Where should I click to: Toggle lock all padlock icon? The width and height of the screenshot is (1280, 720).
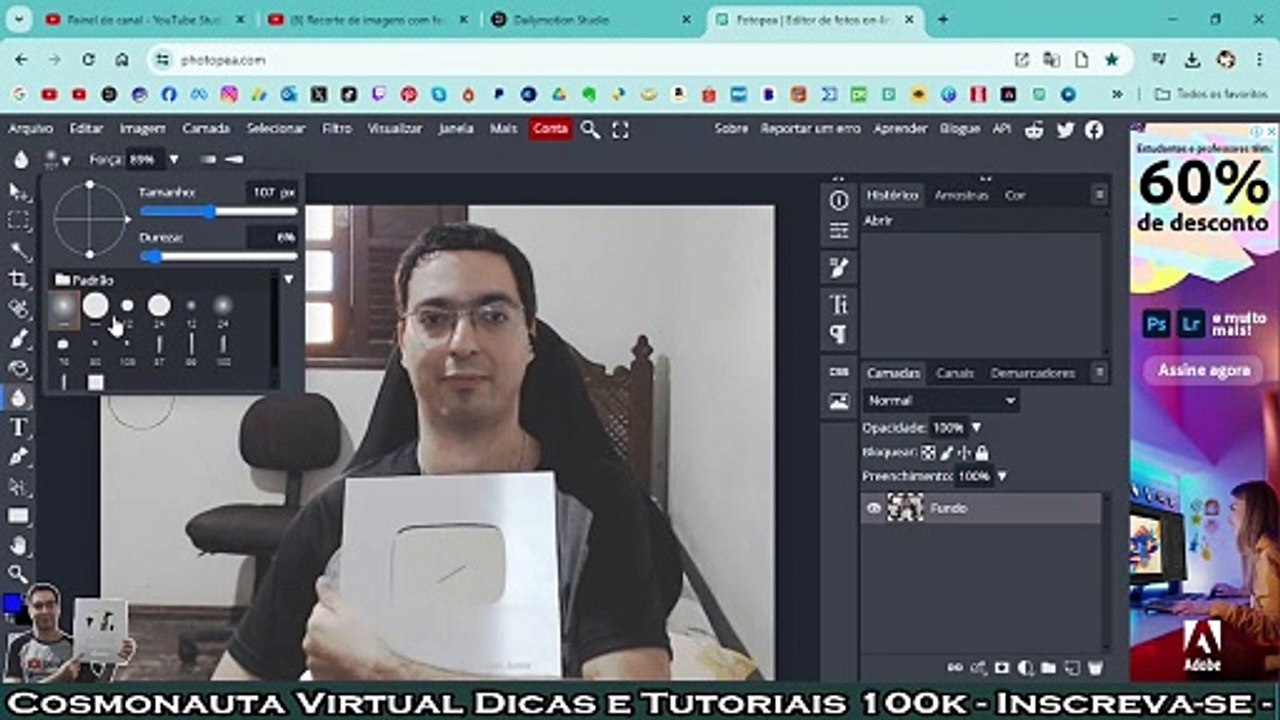(x=982, y=452)
